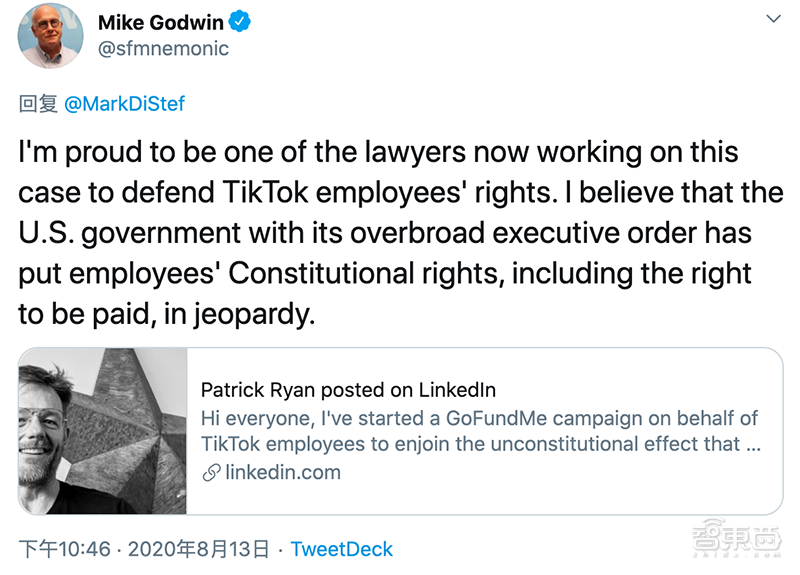Click the GoFundMe campaign card description
This screenshot has height=575, width=800.
click(x=480, y=430)
